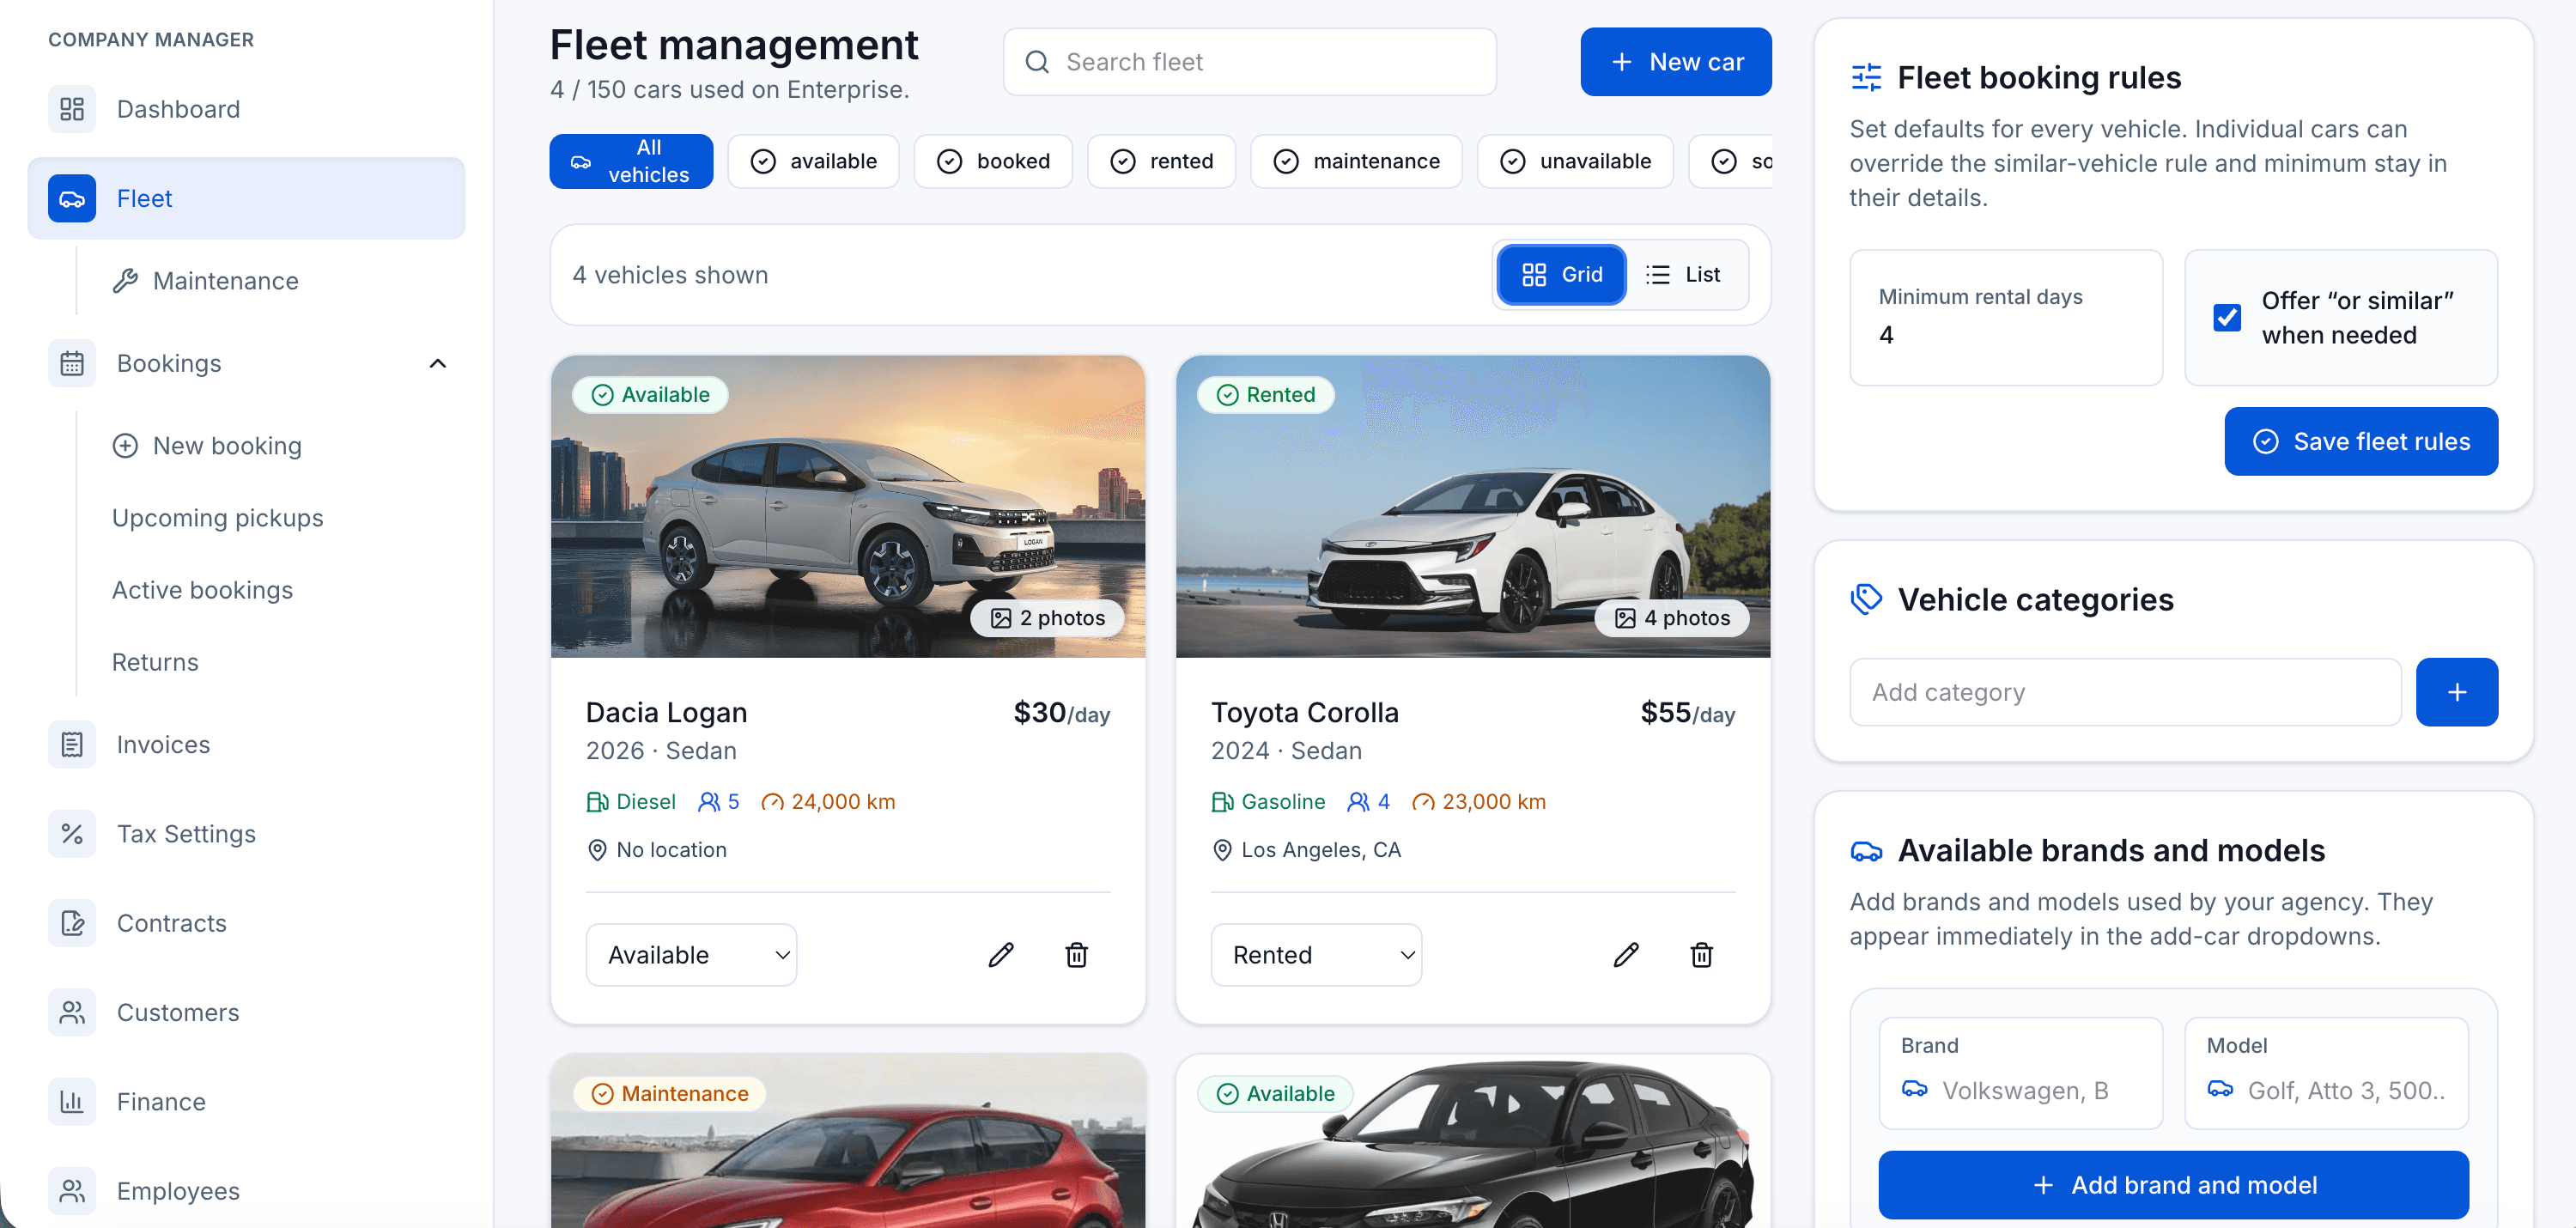Open the Invoices document icon
The height and width of the screenshot is (1228, 2576).
(72, 745)
